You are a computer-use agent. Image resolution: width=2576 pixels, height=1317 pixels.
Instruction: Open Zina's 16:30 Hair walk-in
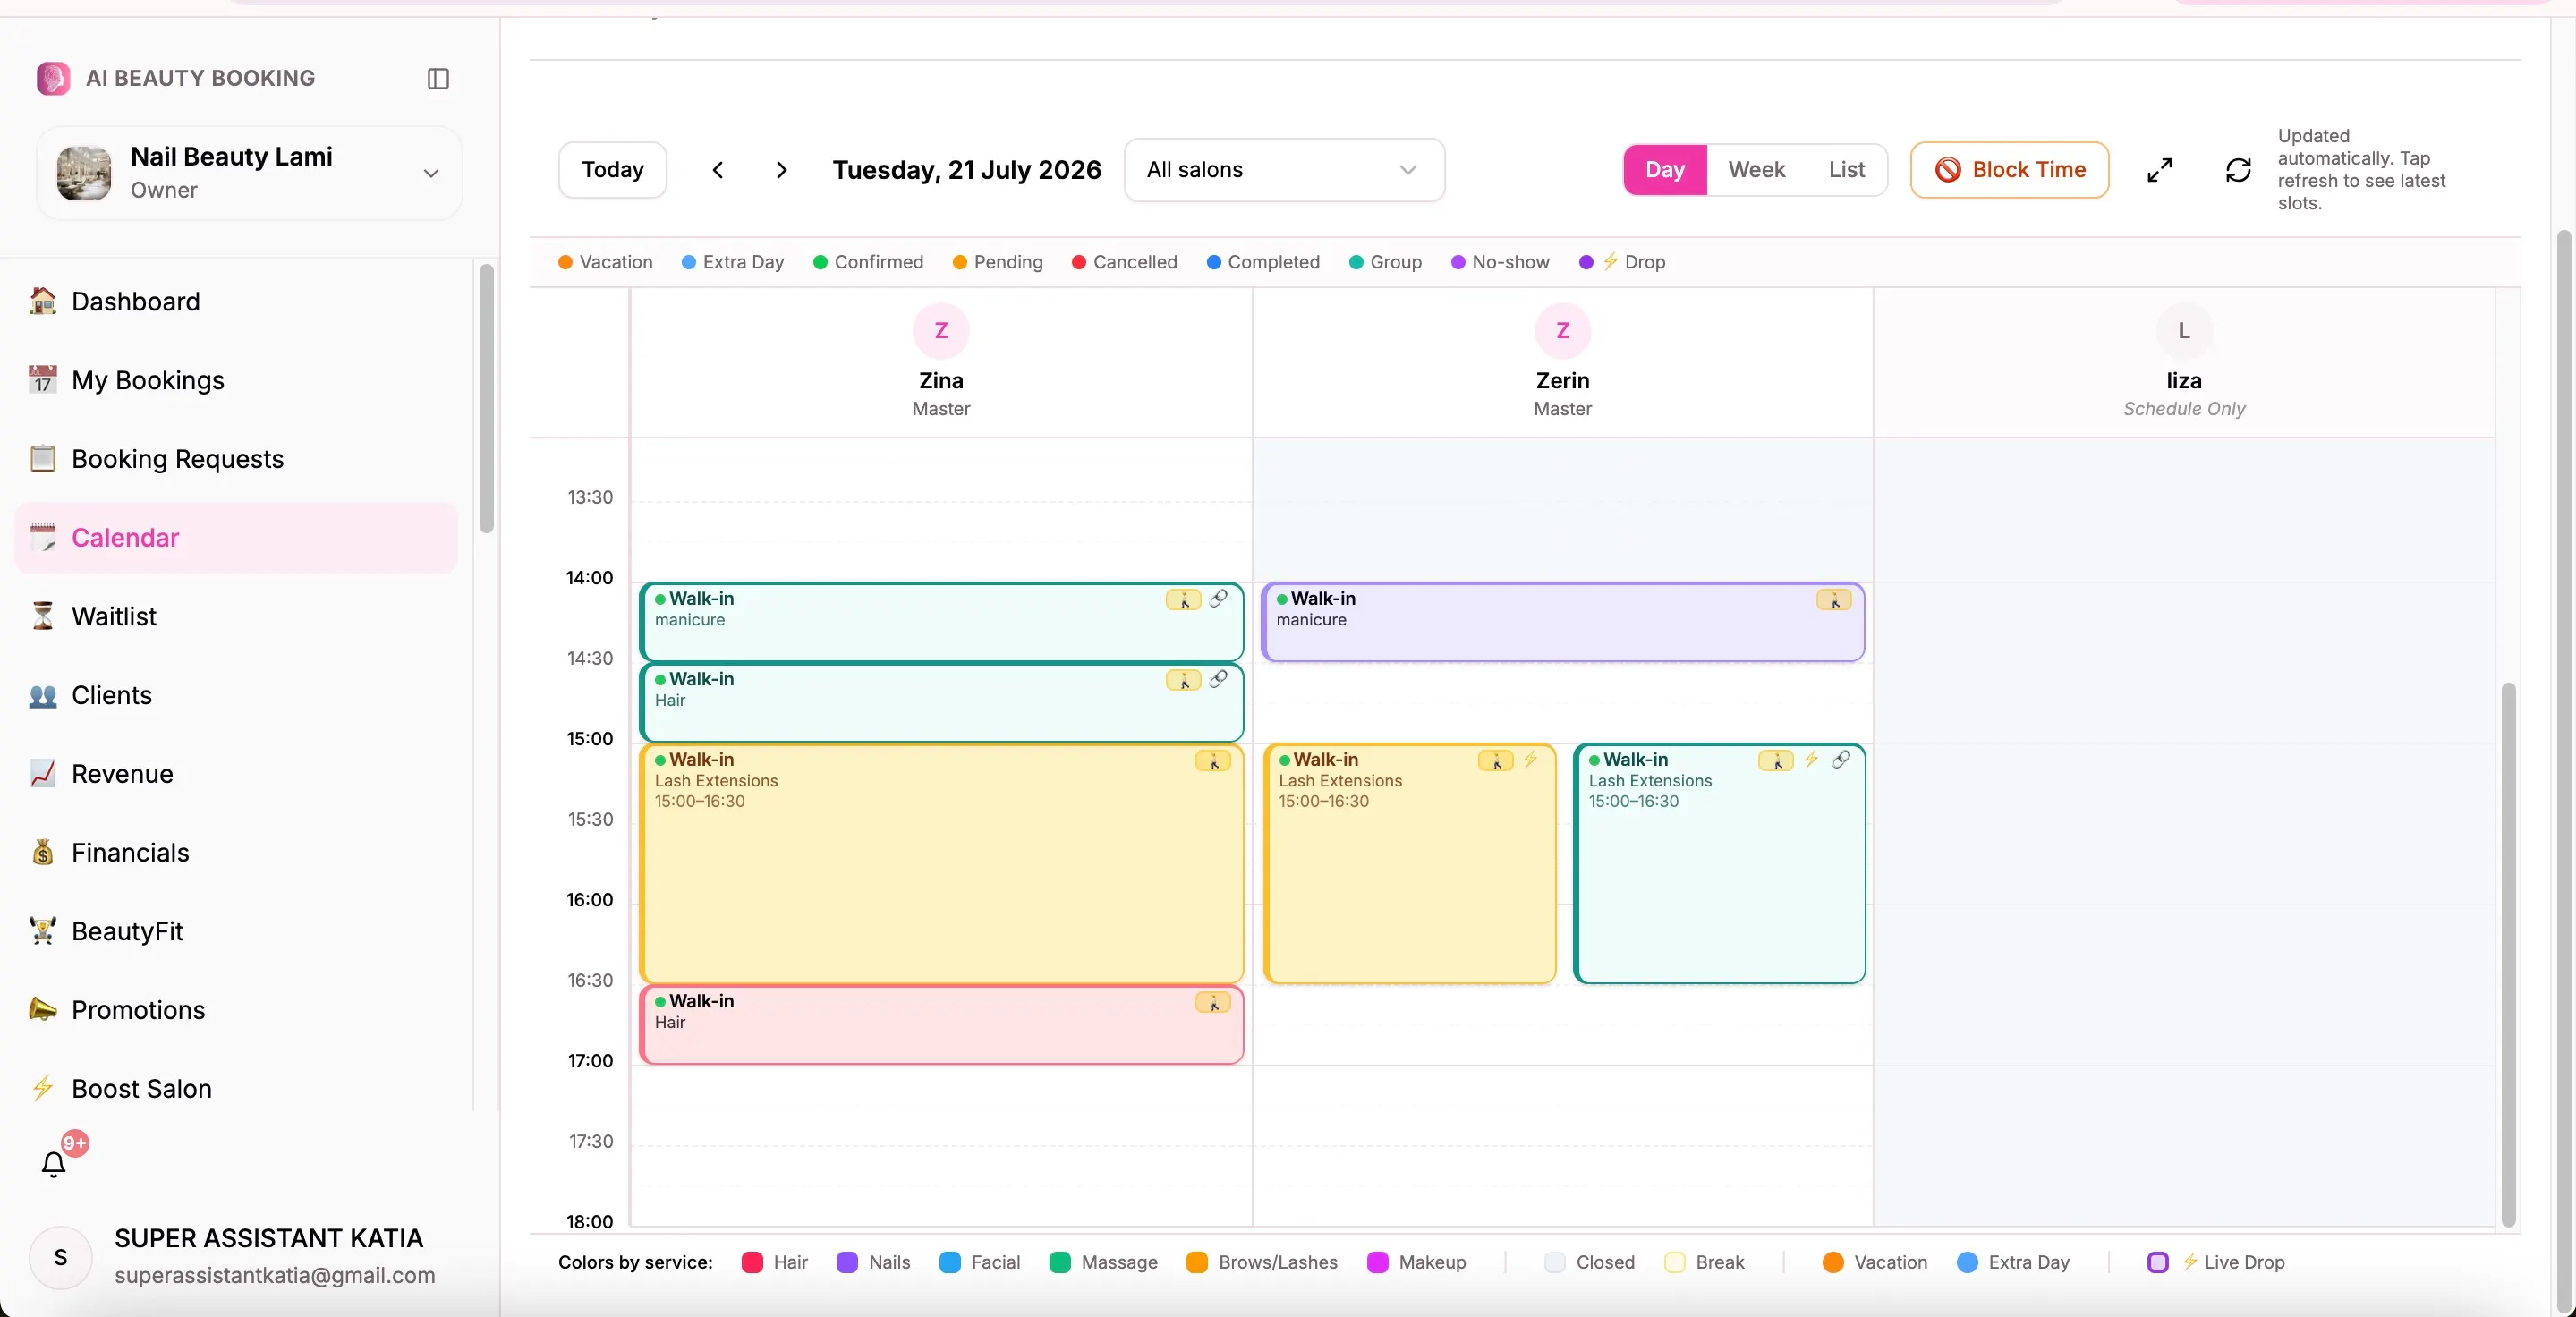pos(941,1025)
